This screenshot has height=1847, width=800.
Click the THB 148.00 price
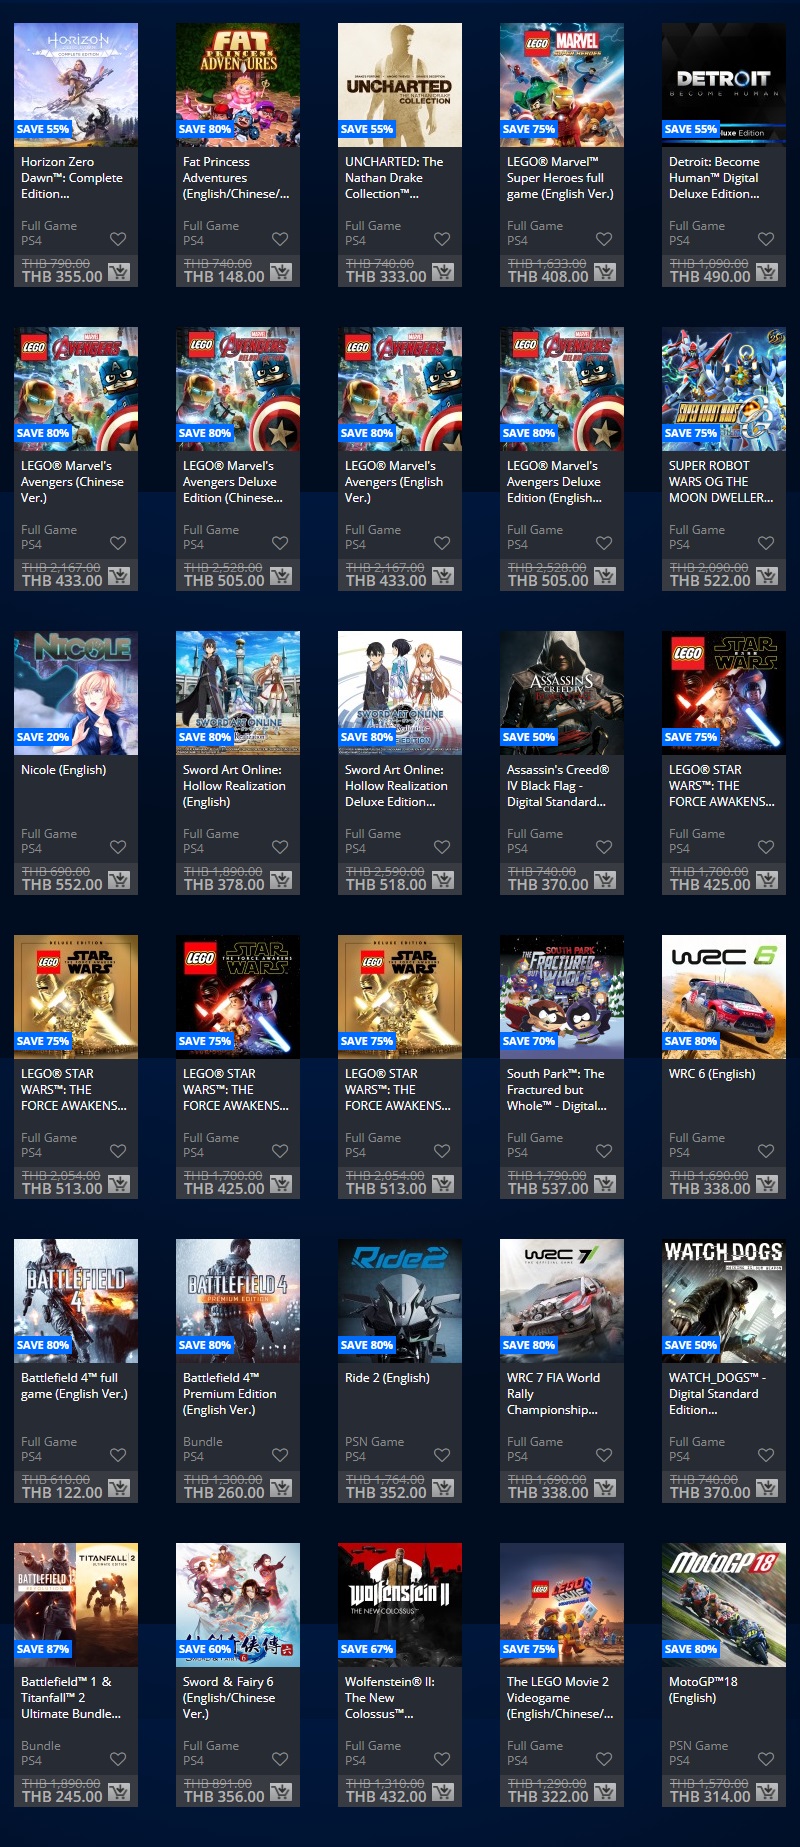tap(224, 277)
